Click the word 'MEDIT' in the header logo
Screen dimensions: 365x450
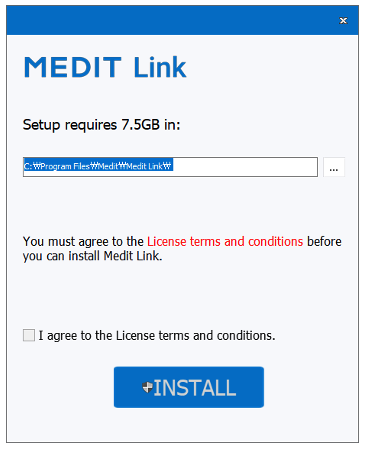pos(73,67)
